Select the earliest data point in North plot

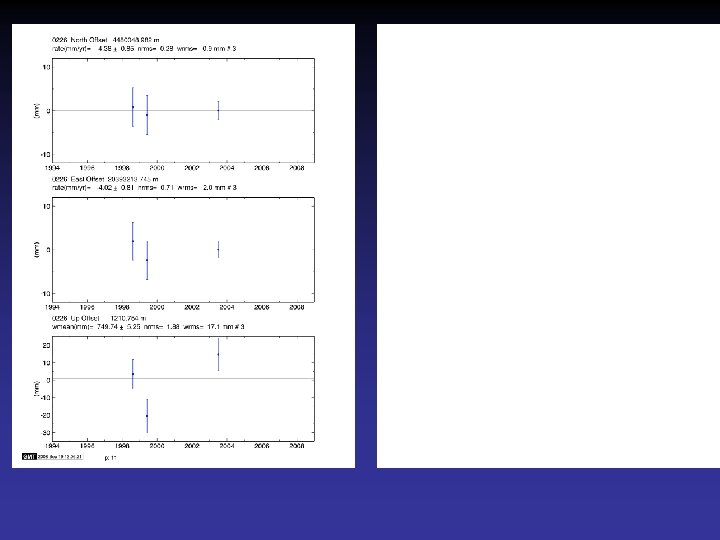[133, 107]
